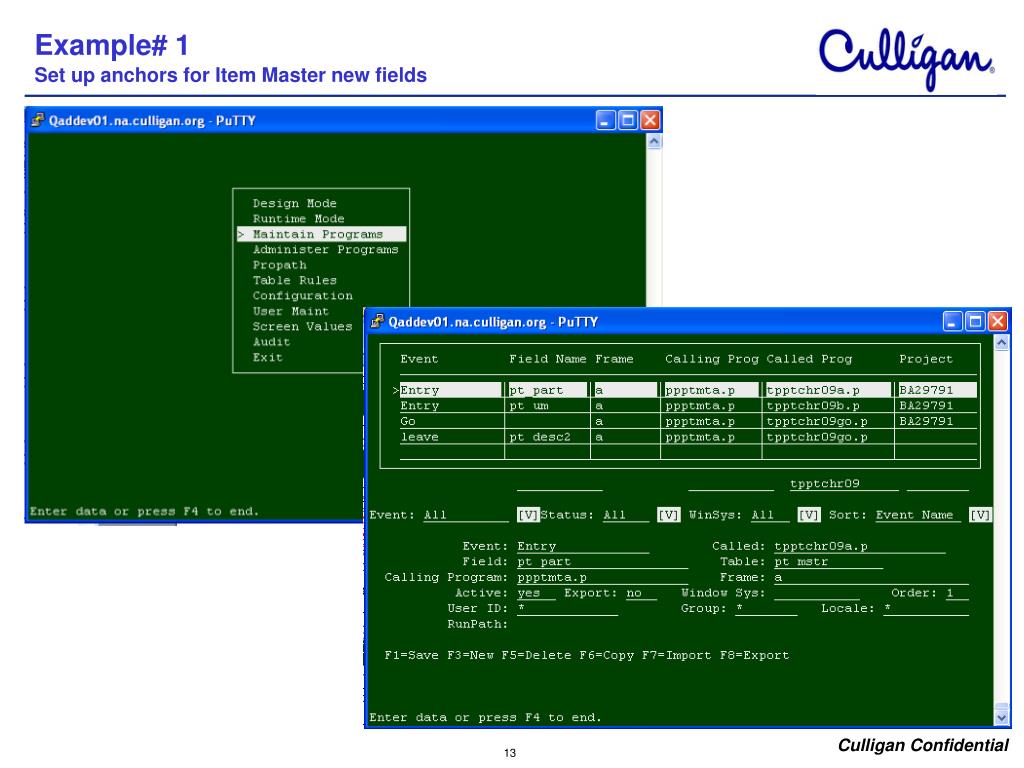Screen dimensions: 1024x768
Task: Click Calling Program field ppptmta.p
Action: pyautogui.click(x=602, y=577)
